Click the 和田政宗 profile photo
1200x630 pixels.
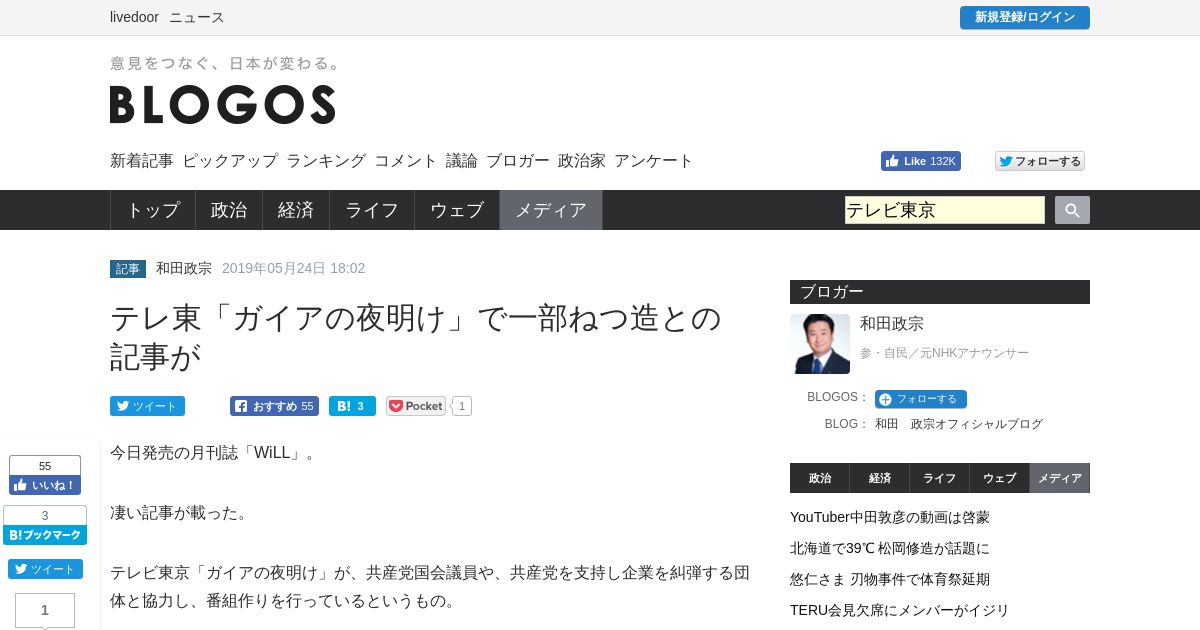point(820,344)
